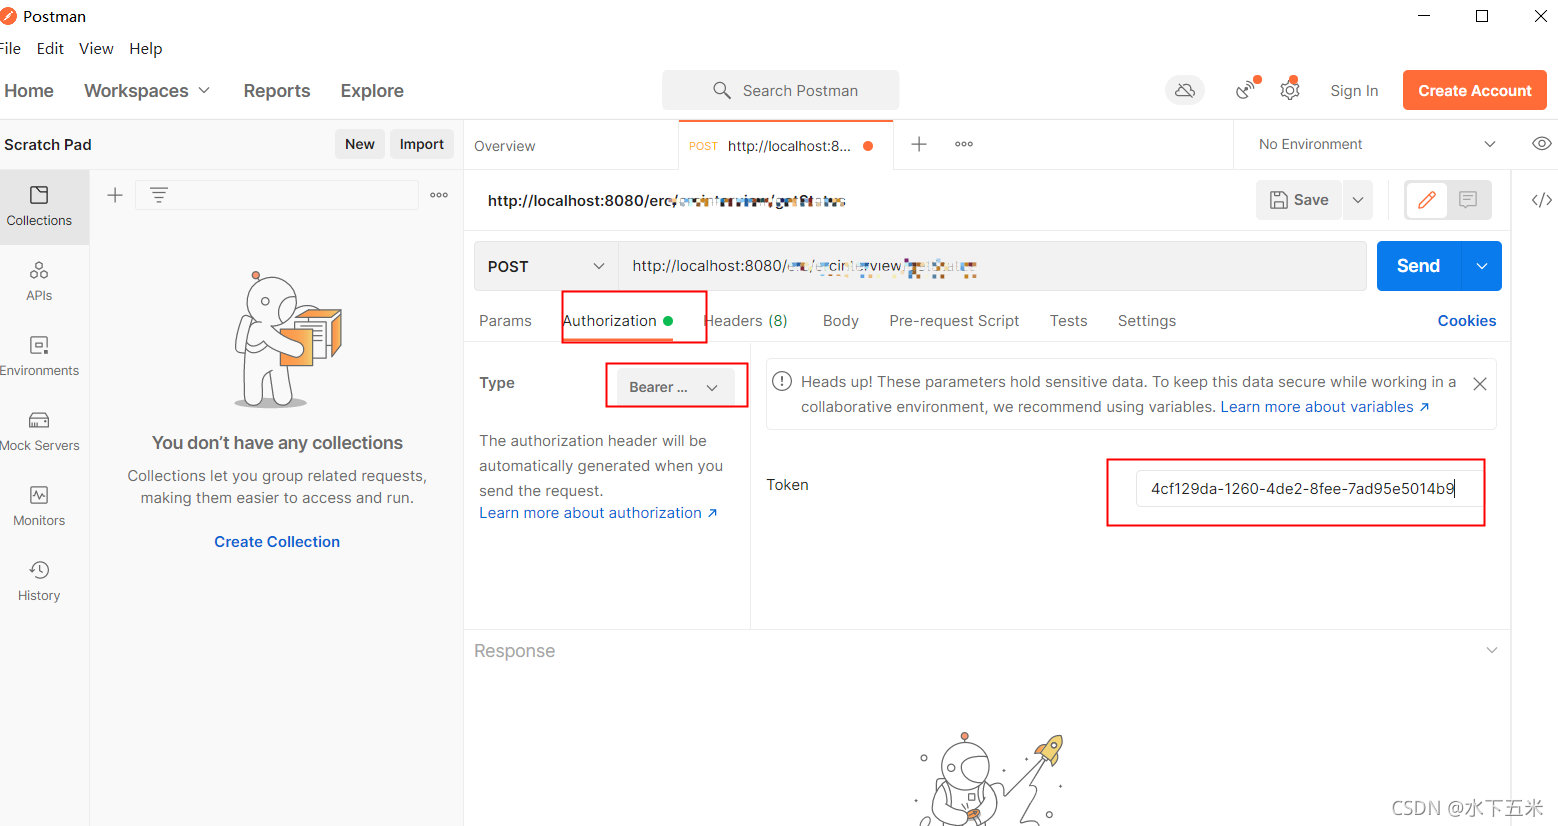Open Explore in the top navigation

coord(372,90)
